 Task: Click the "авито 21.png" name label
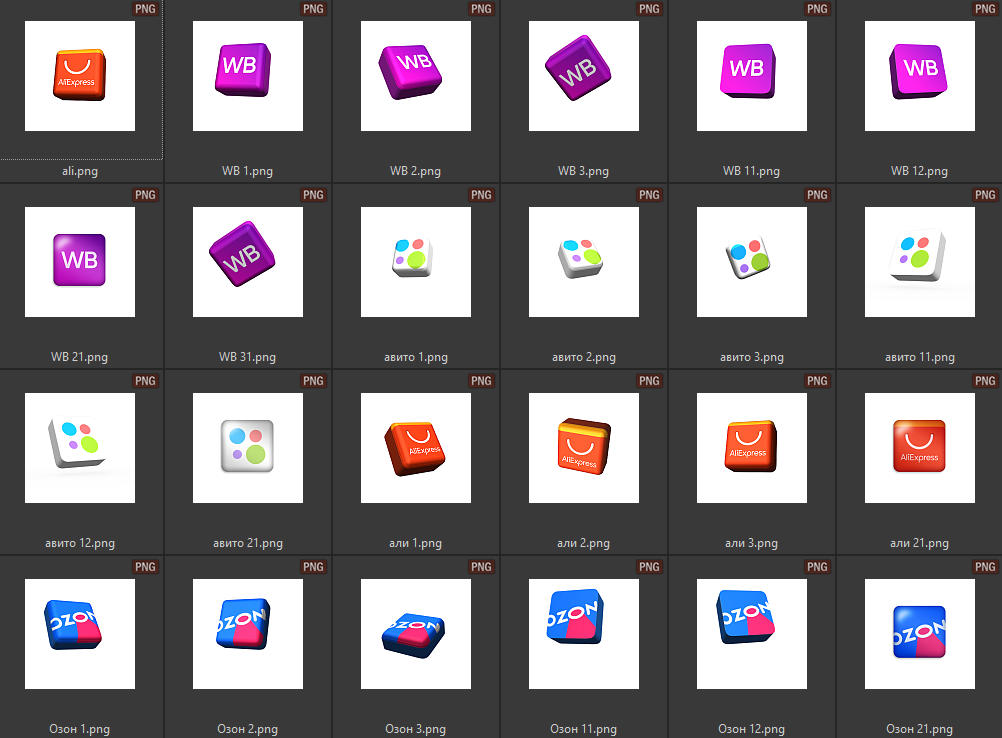248,543
